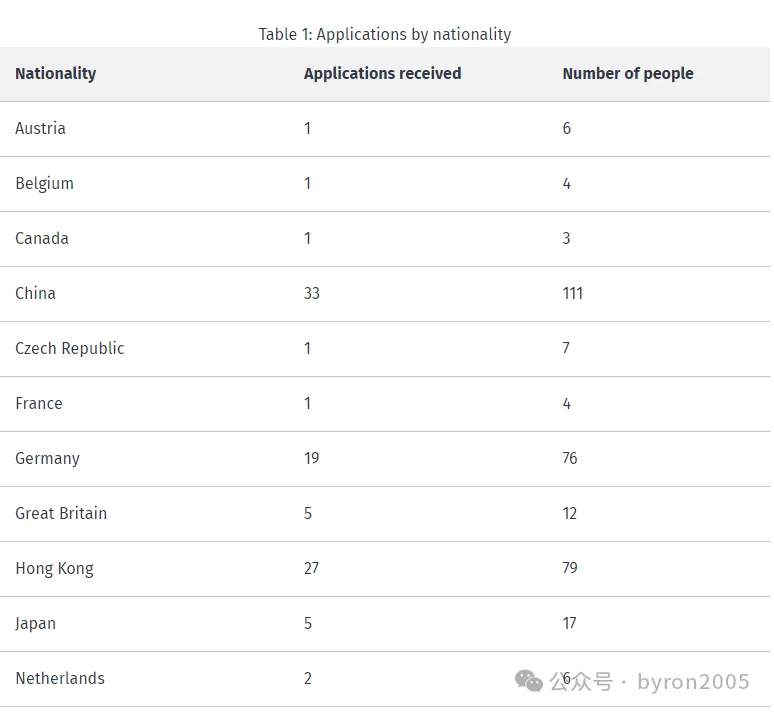Click the France nationality cell

click(39, 403)
